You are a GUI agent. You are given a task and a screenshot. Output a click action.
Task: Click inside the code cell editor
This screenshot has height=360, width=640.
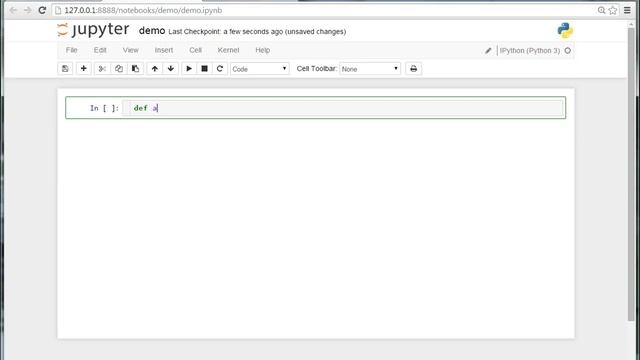click(343, 108)
